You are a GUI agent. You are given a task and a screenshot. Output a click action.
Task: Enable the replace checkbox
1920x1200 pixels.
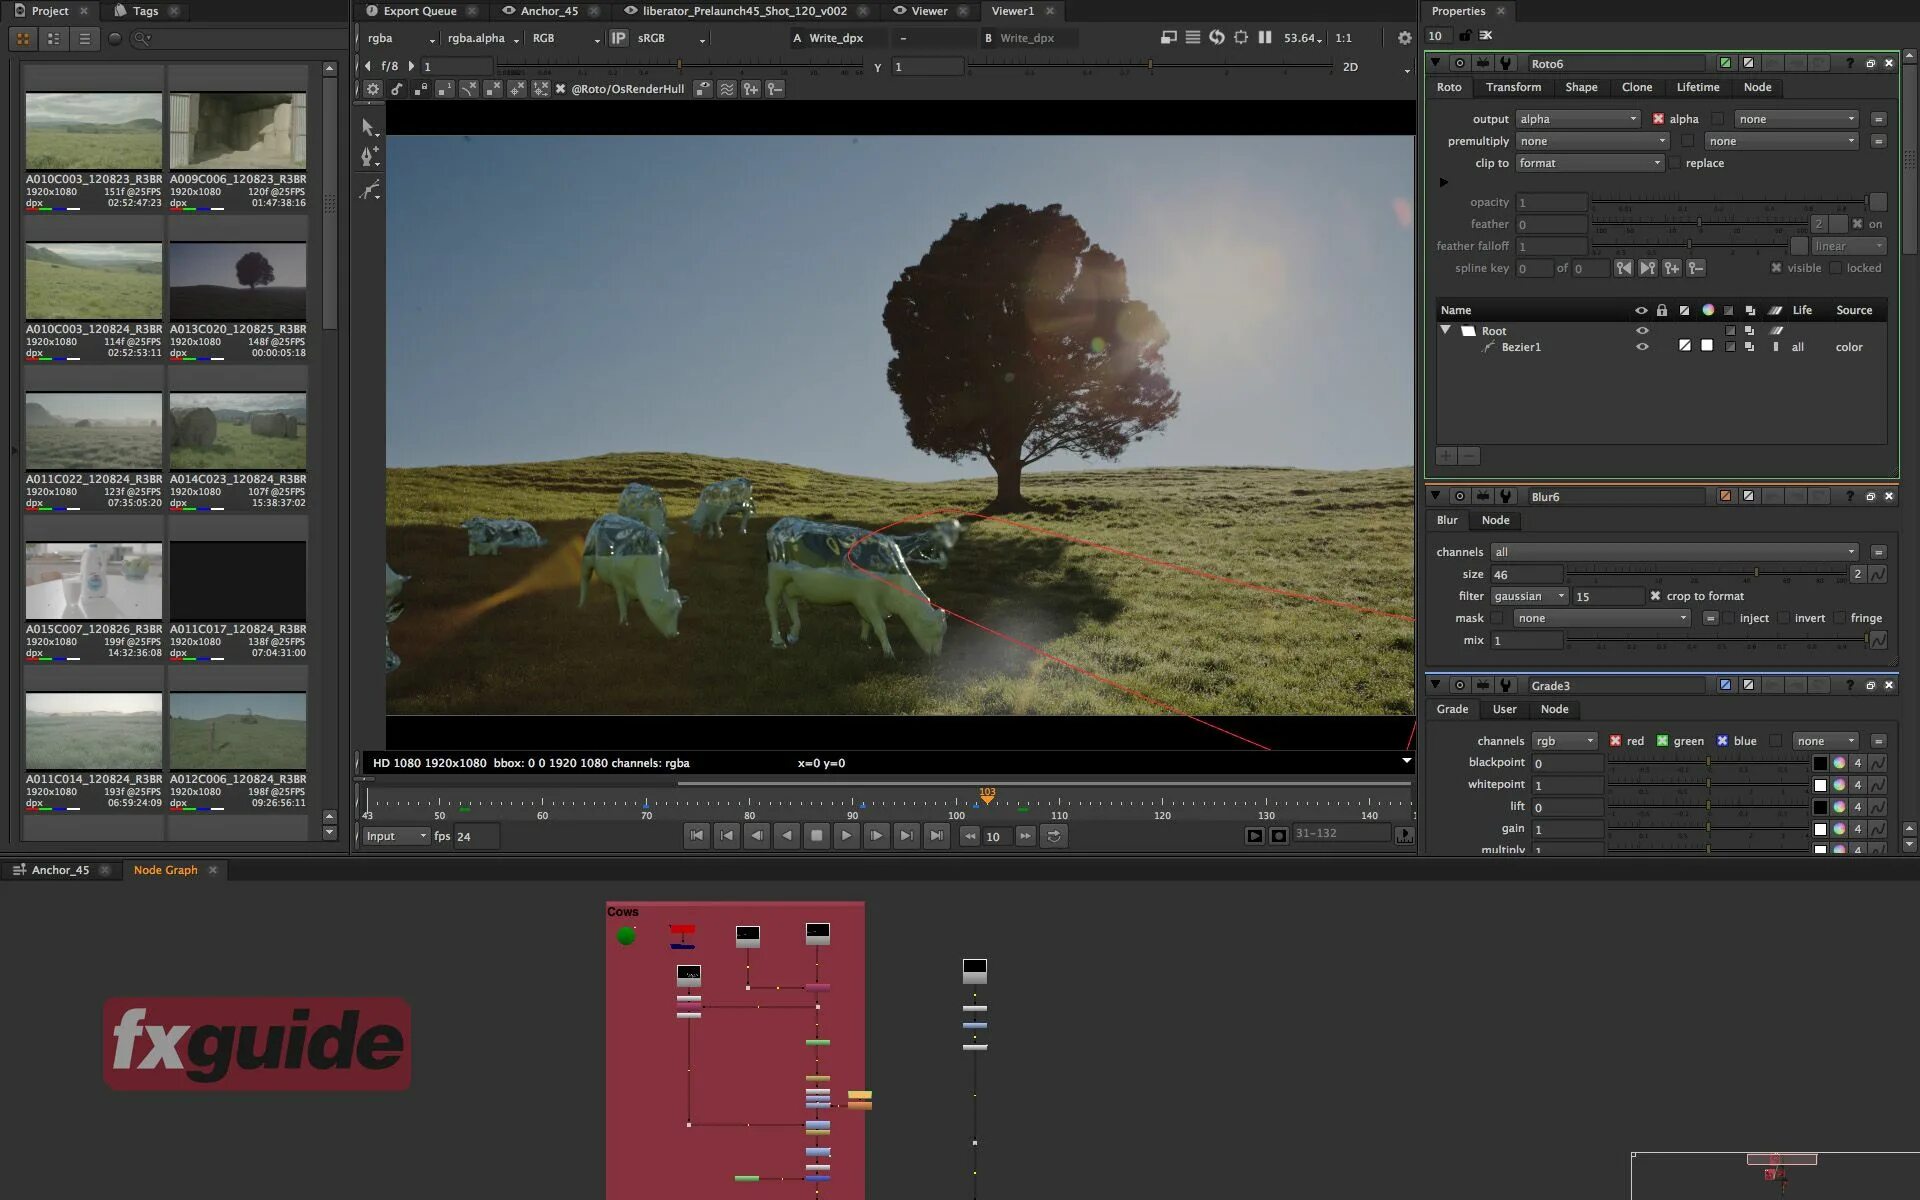(x=1675, y=163)
